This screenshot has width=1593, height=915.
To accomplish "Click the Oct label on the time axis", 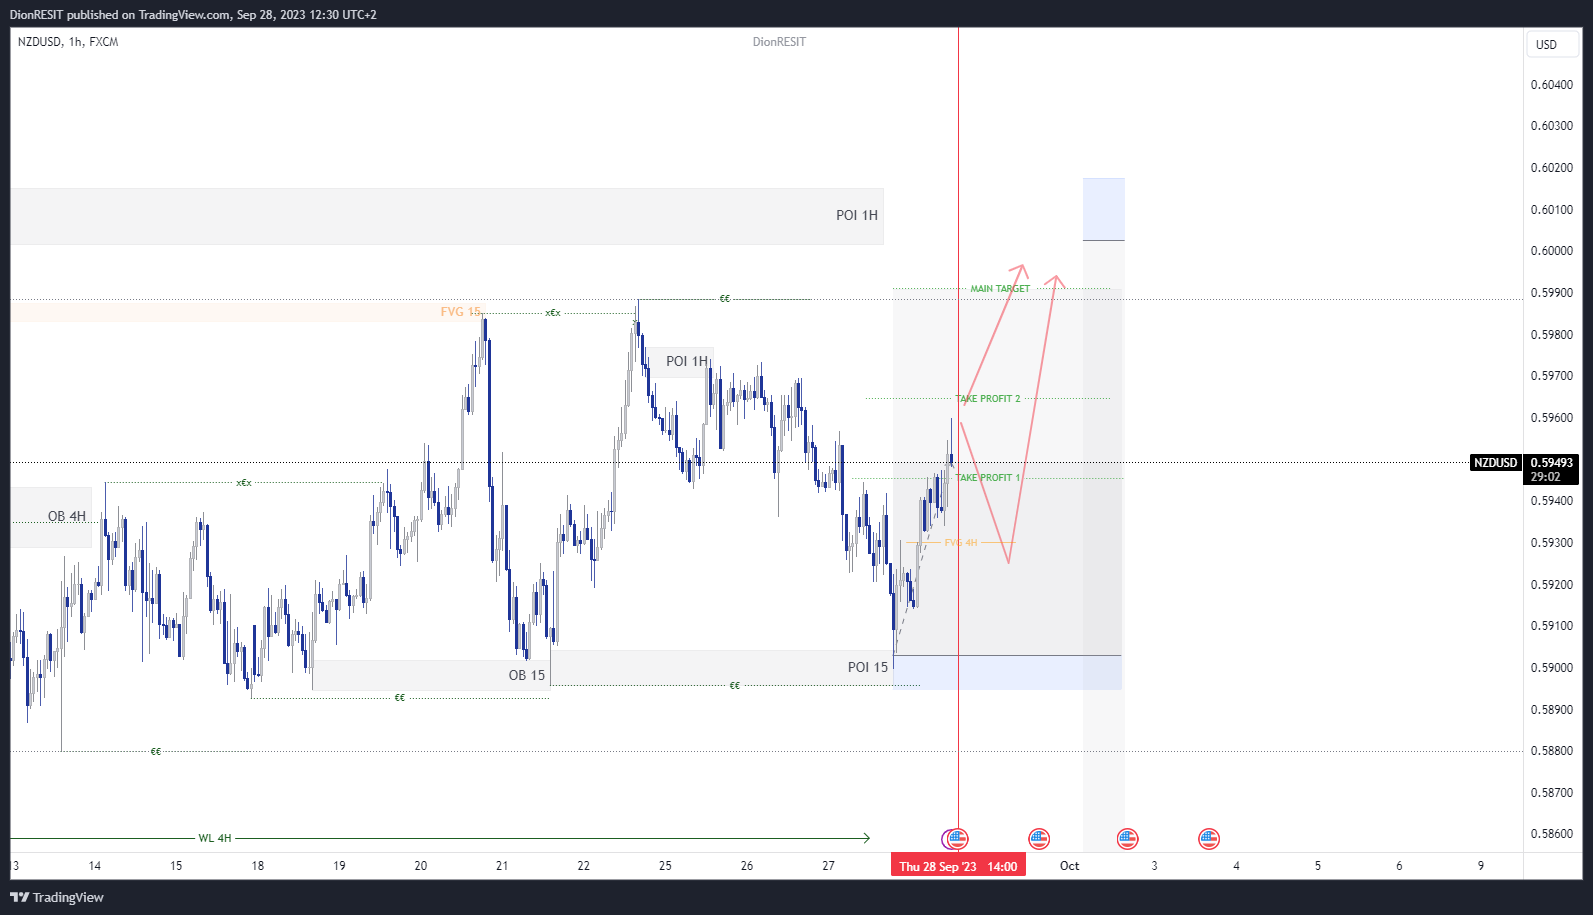I will [1070, 866].
